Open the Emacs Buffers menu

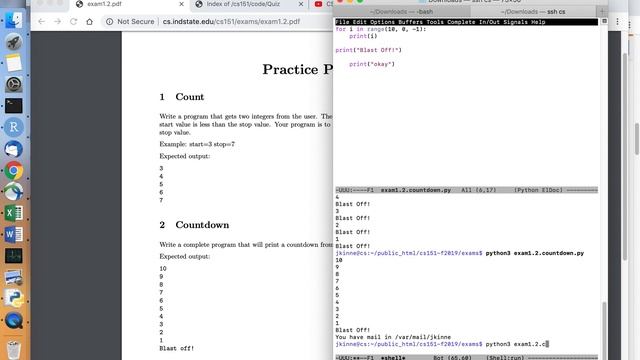pyautogui.click(x=410, y=22)
